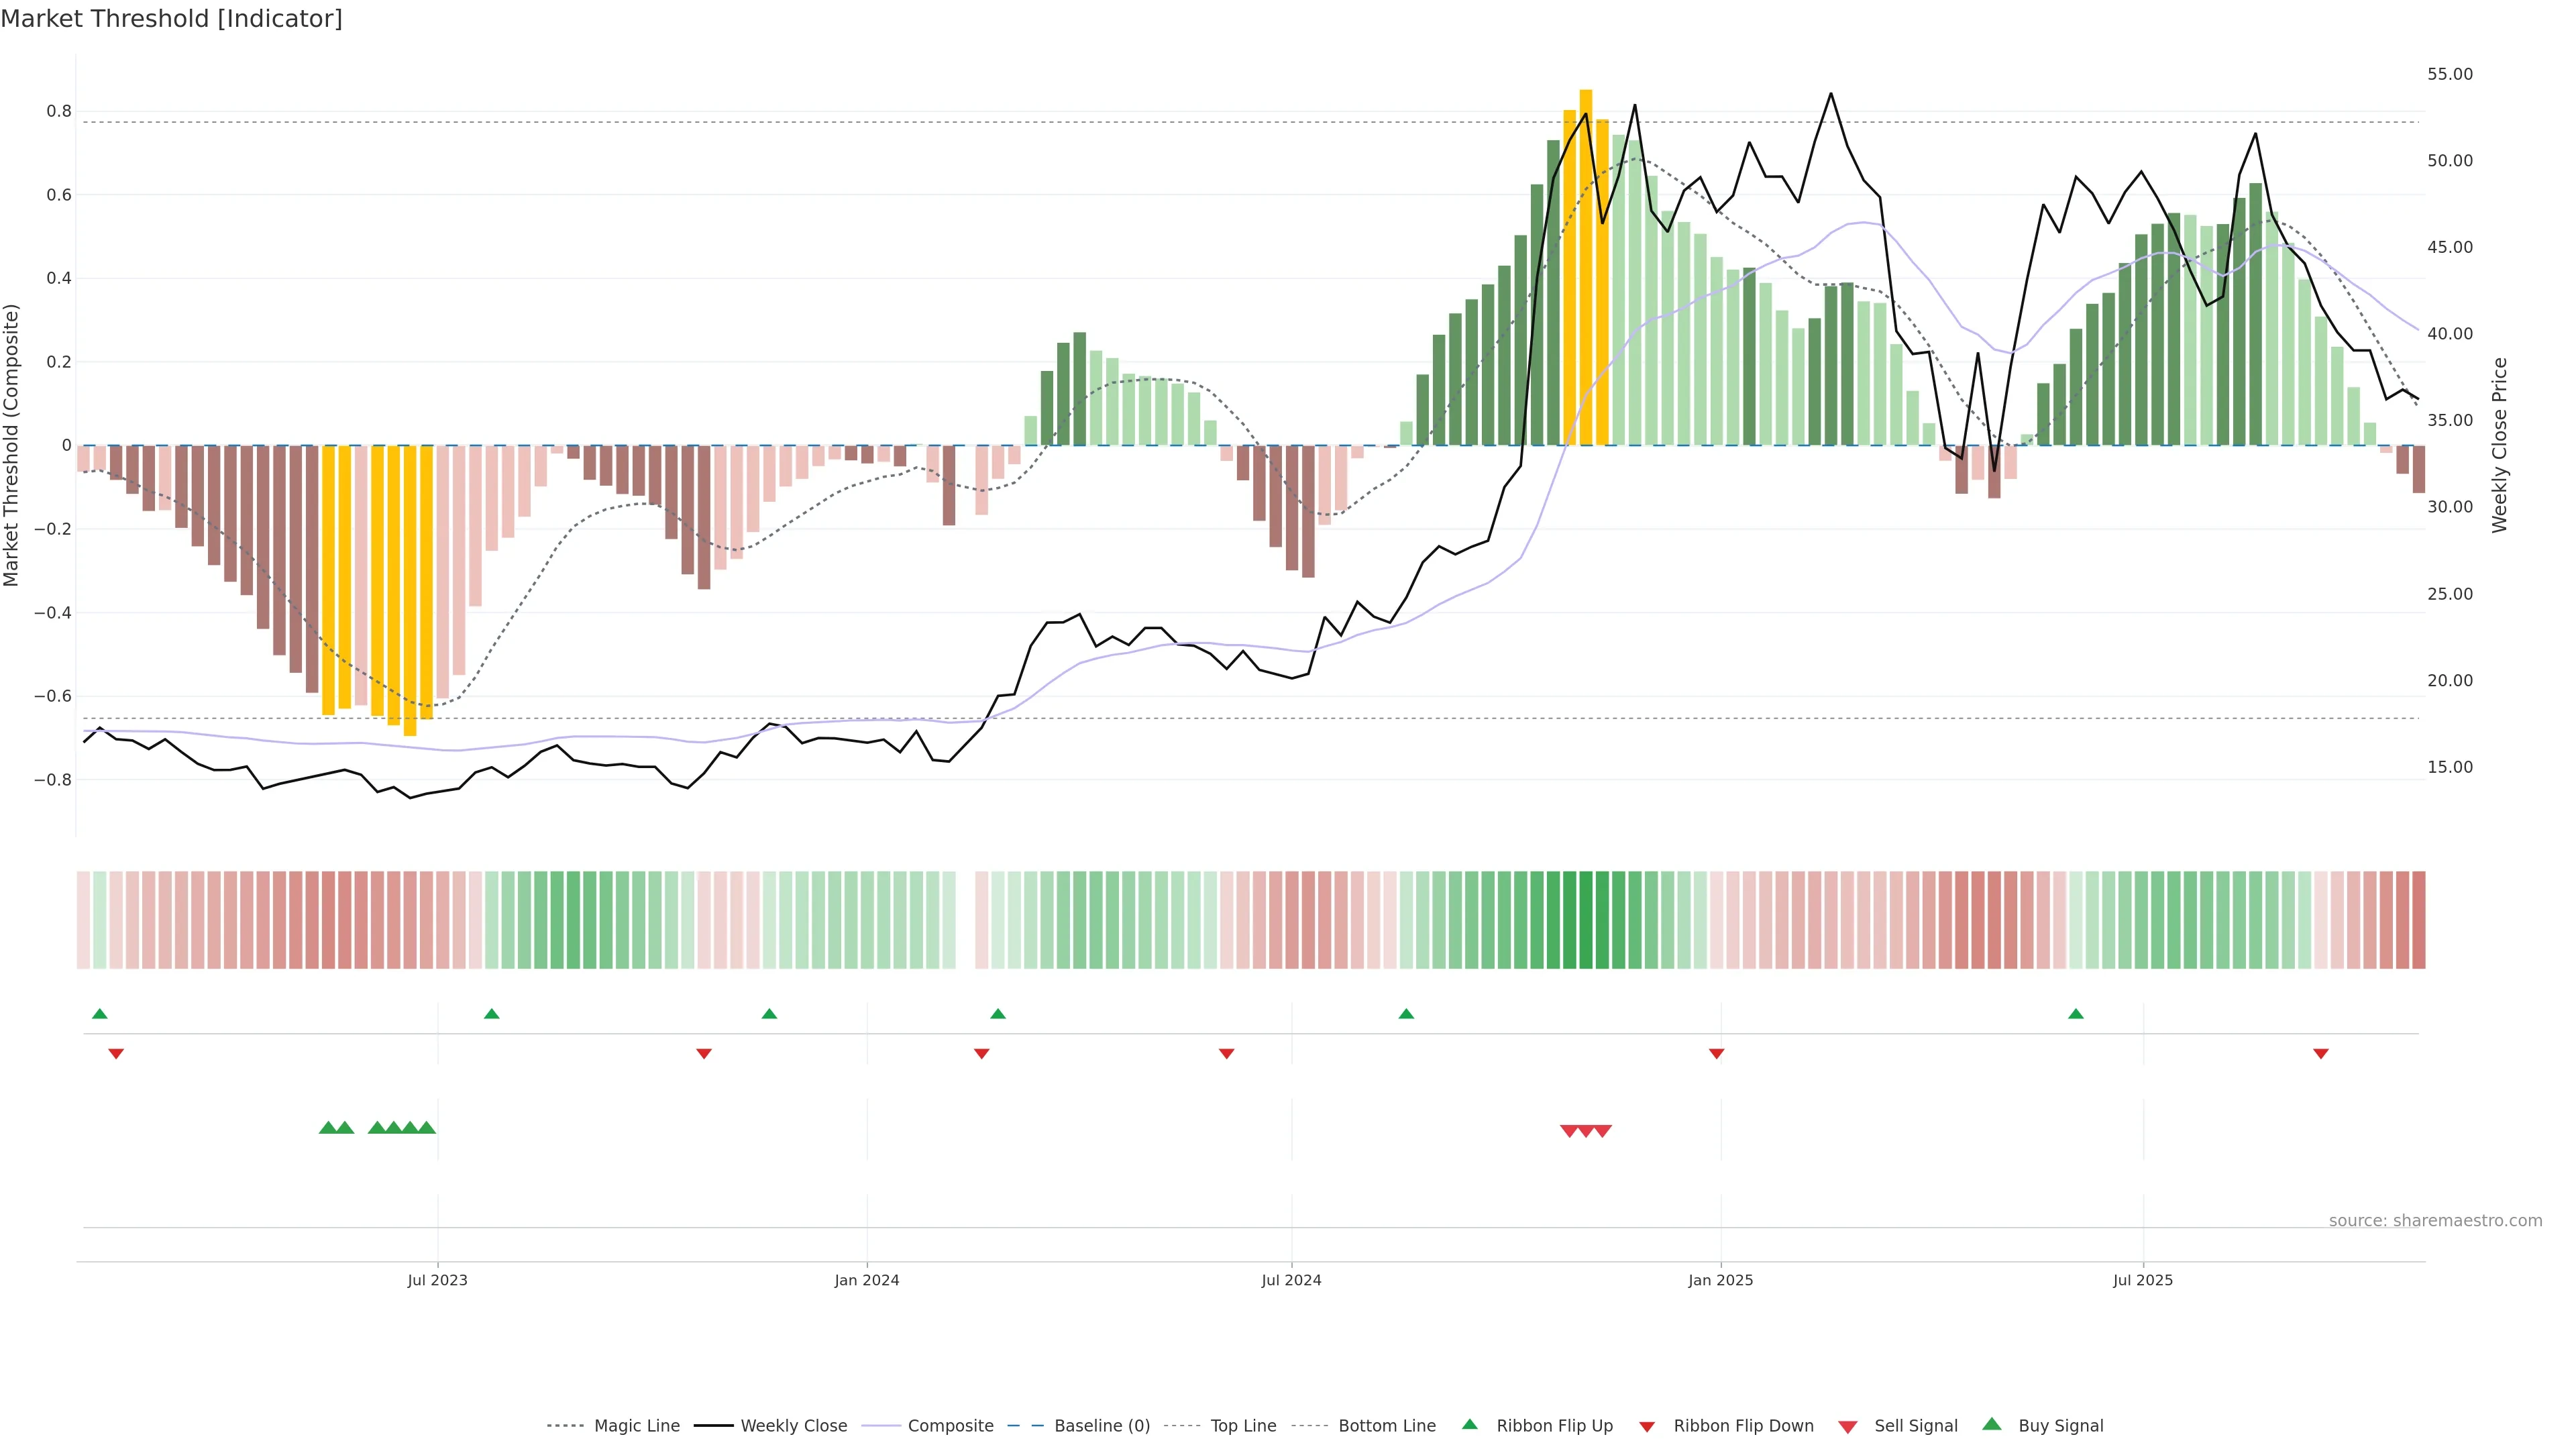
Task: Click the Ribbon Flip Down legend triangle icon
Action: (x=1646, y=1426)
